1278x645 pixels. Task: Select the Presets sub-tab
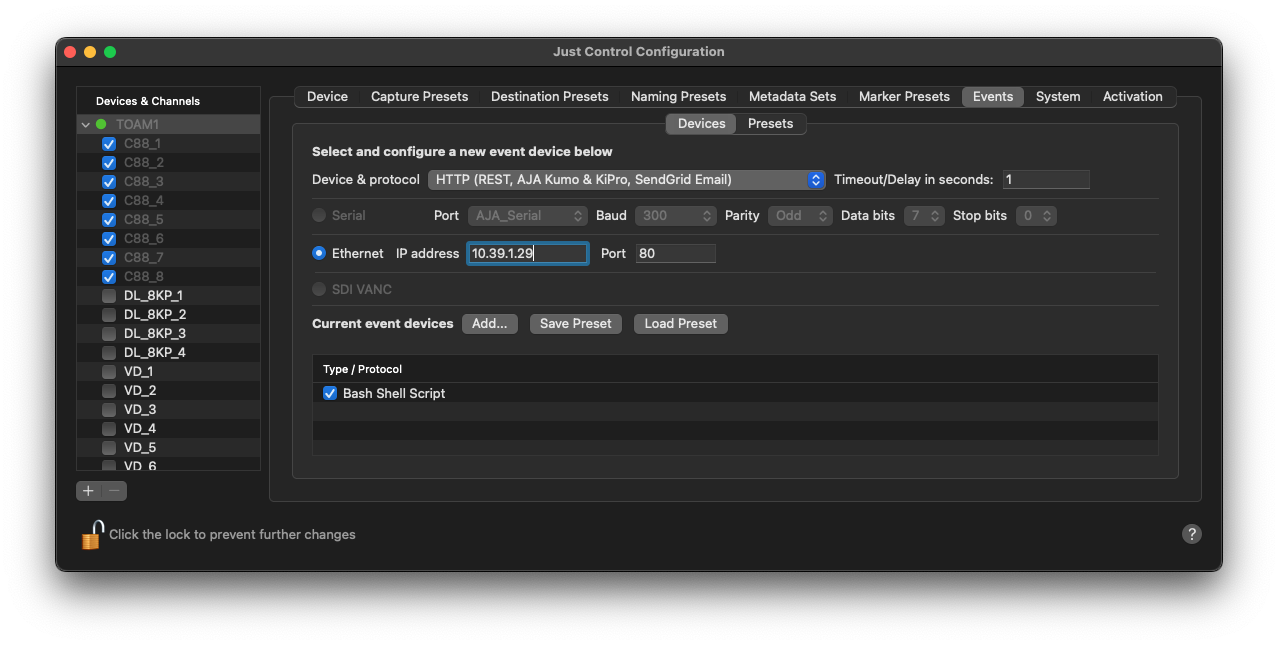tap(770, 124)
